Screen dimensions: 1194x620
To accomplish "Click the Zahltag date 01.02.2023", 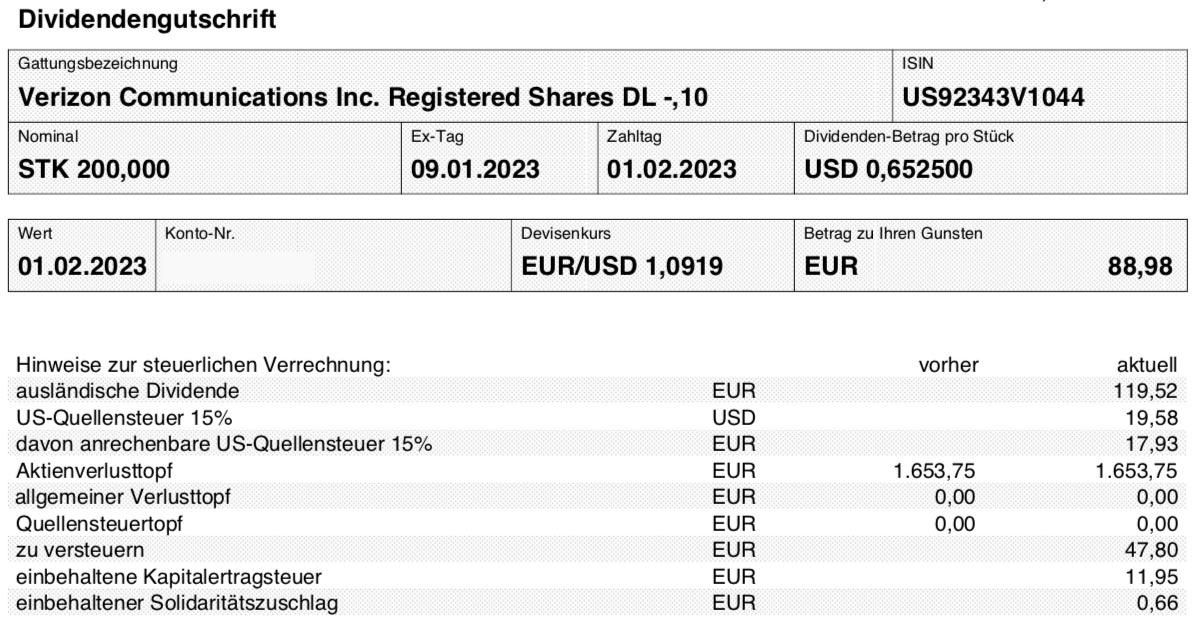I will pyautogui.click(x=672, y=169).
